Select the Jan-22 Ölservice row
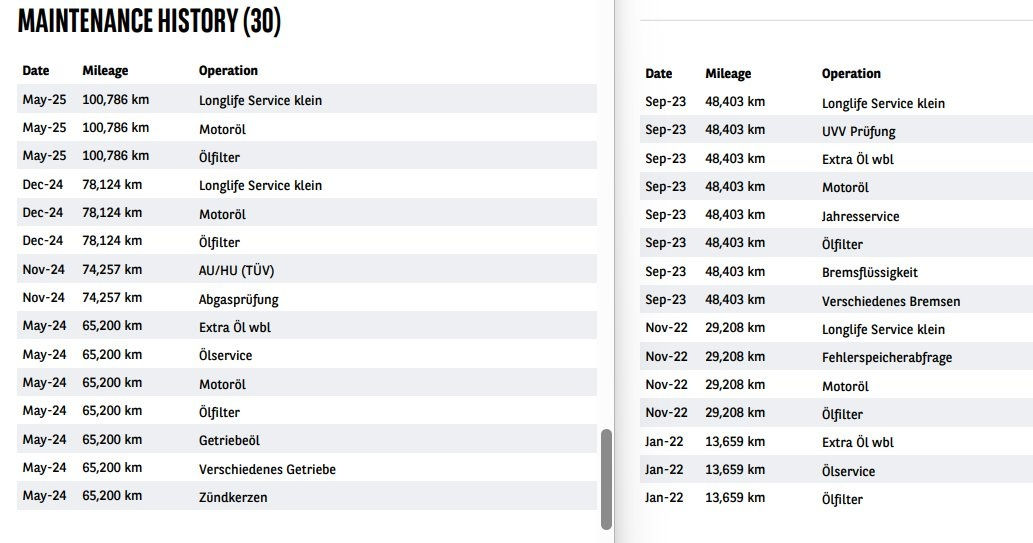This screenshot has height=543, width=1033. 836,470
